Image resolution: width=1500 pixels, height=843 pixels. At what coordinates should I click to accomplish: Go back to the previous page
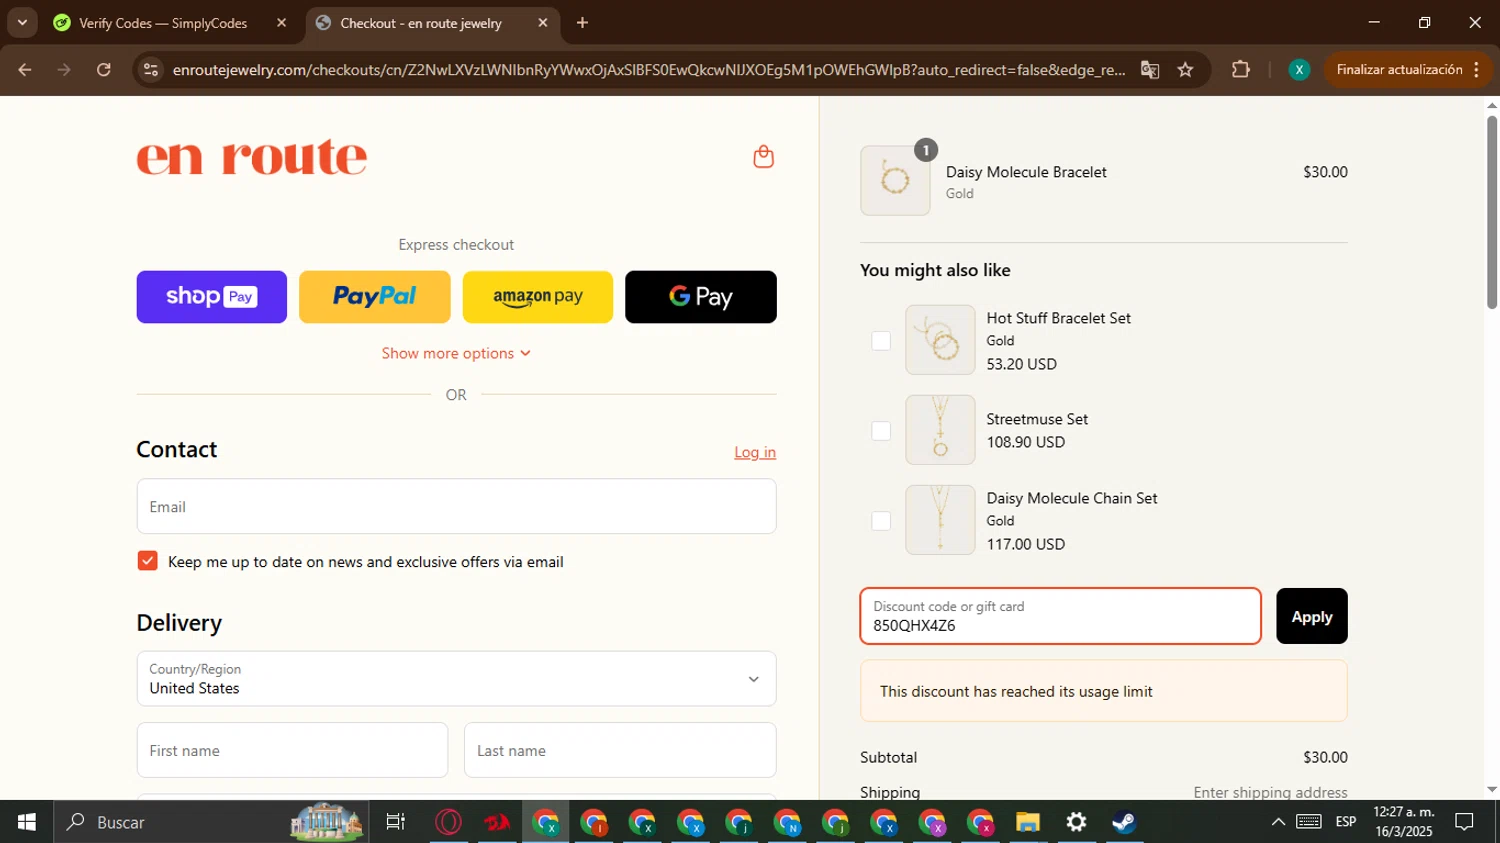coord(25,70)
